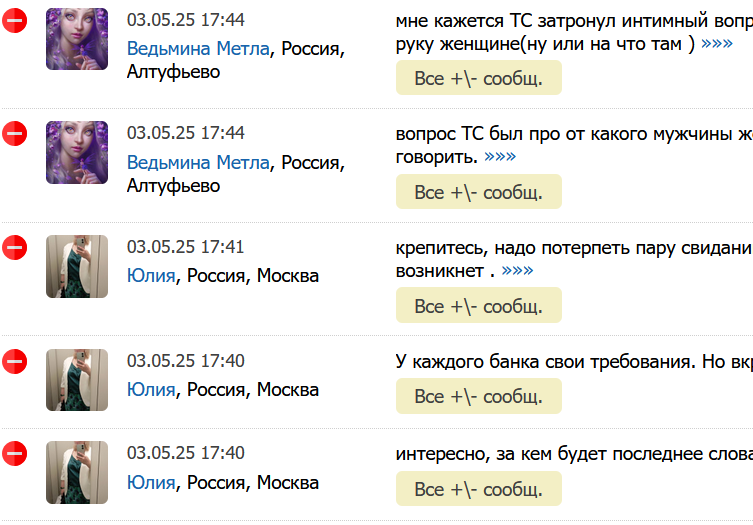The width and height of the screenshot is (753, 525).
Task: Expand the "крепитесь, надо потерпеть" message via »»»
Action: click(x=517, y=271)
